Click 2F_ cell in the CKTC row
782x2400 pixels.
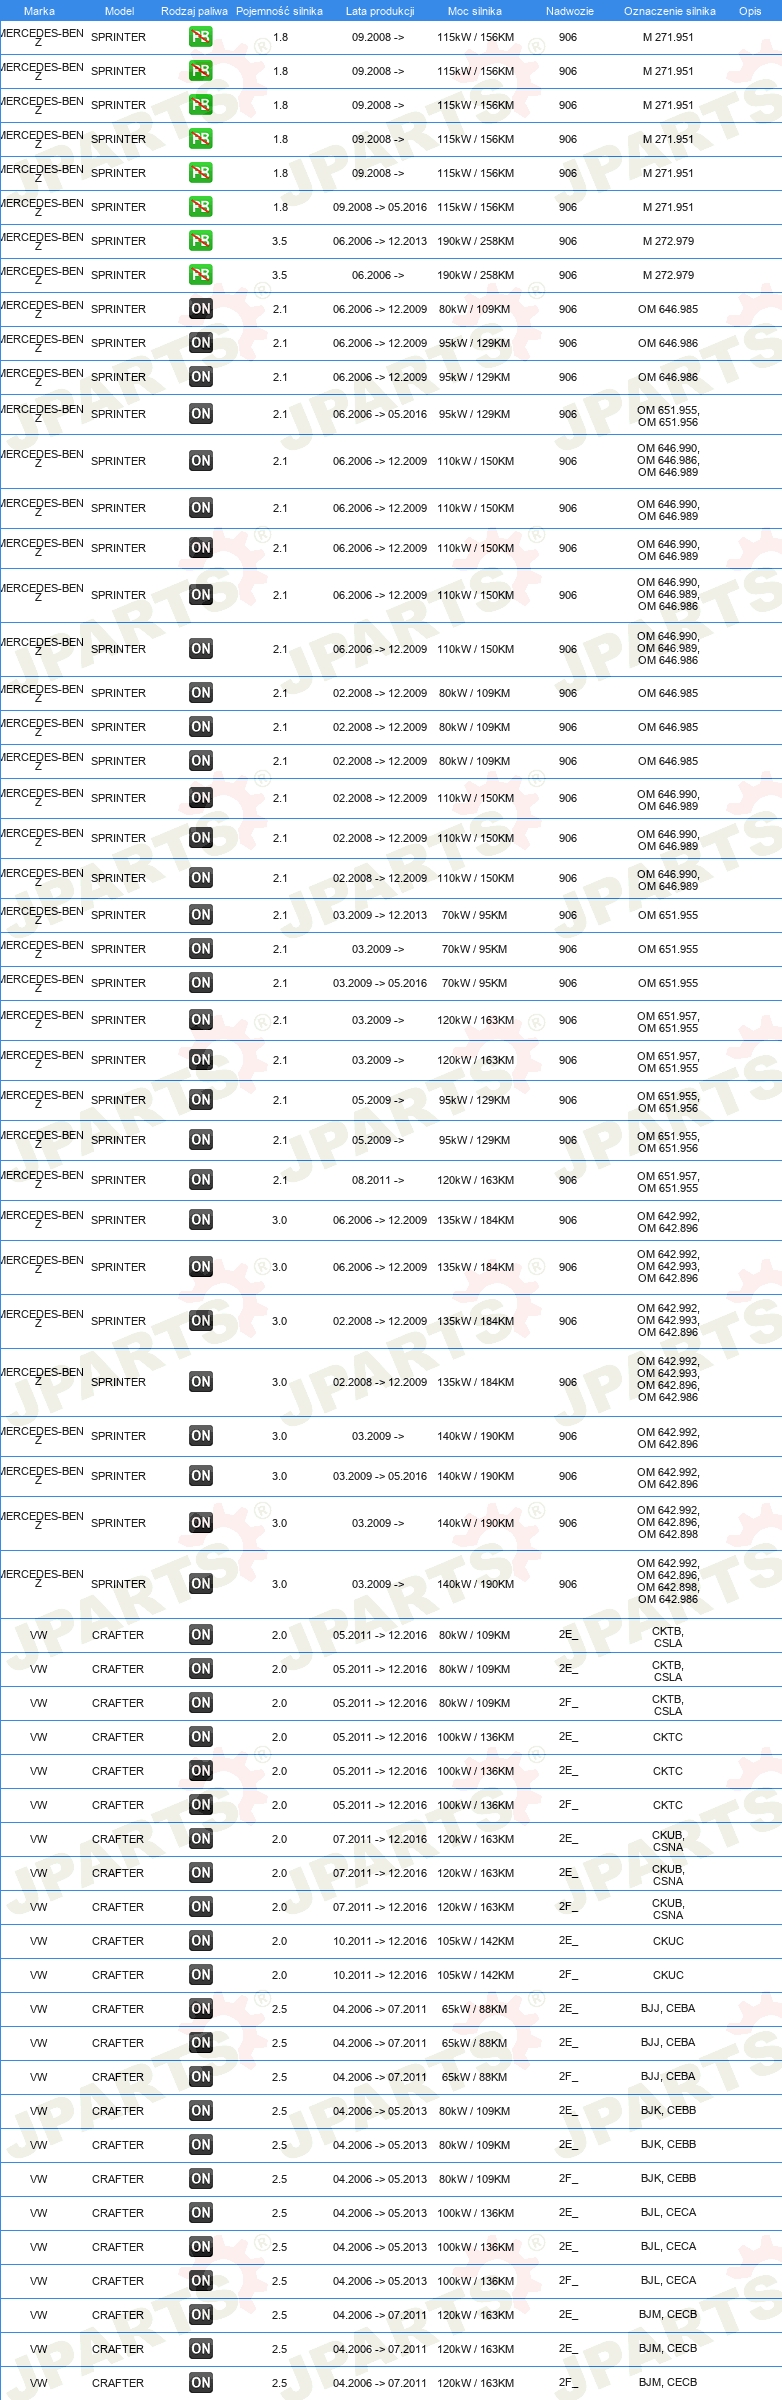[x=568, y=1805]
